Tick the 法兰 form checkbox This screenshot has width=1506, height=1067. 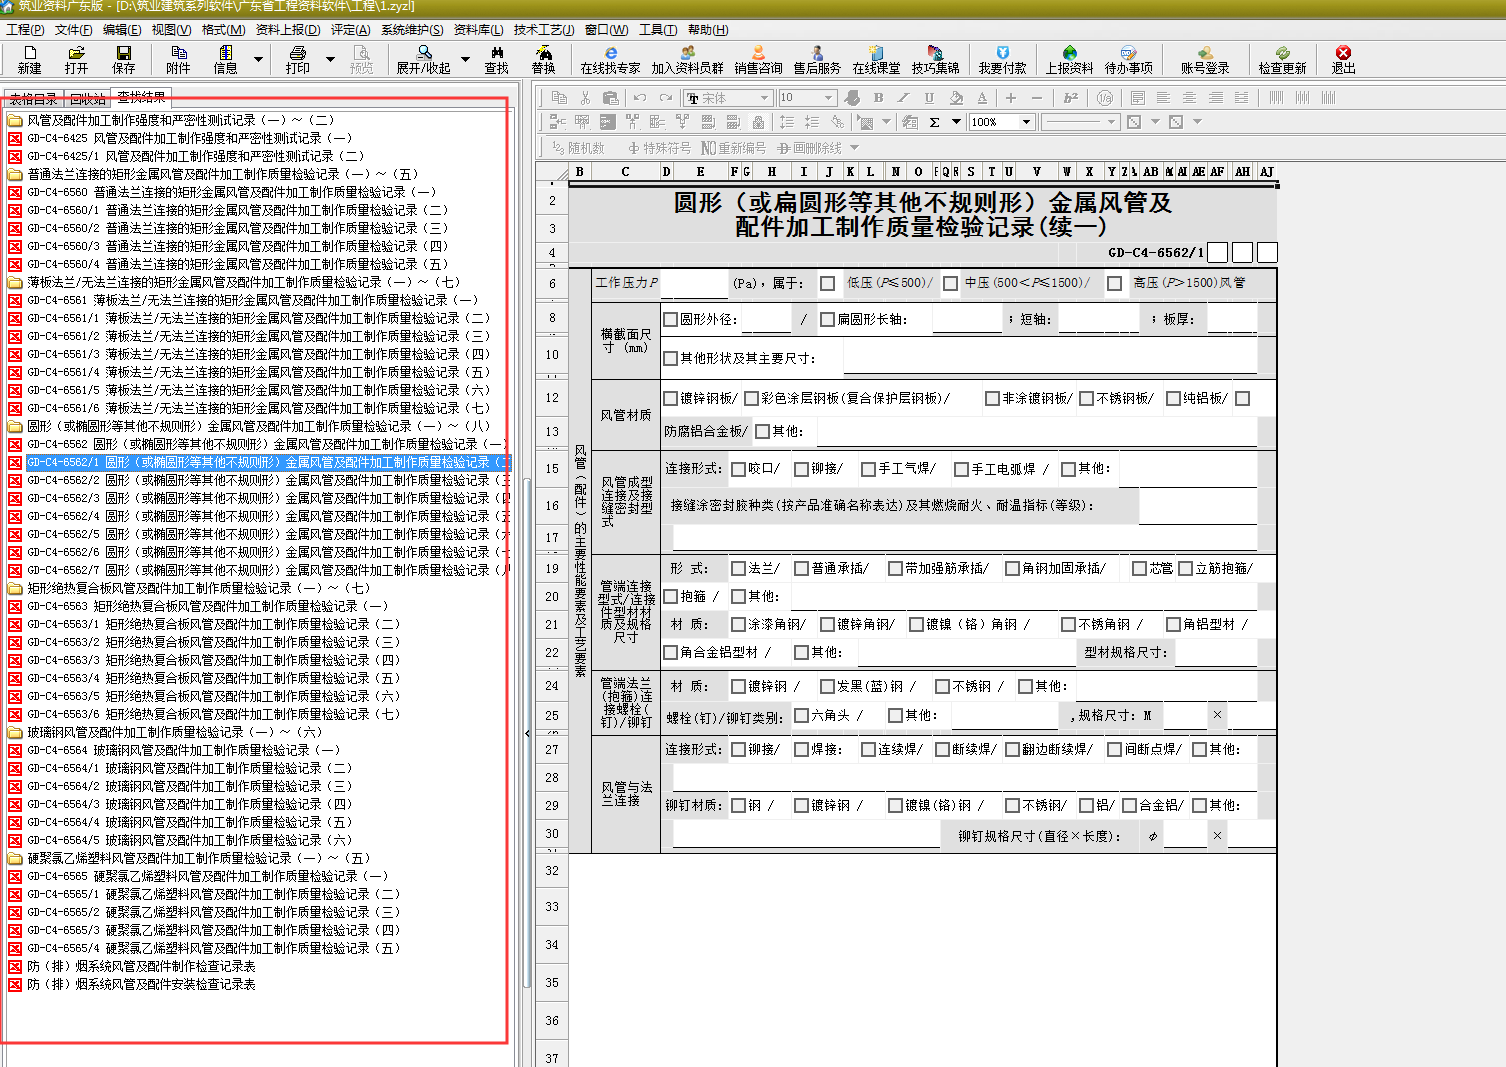point(738,568)
